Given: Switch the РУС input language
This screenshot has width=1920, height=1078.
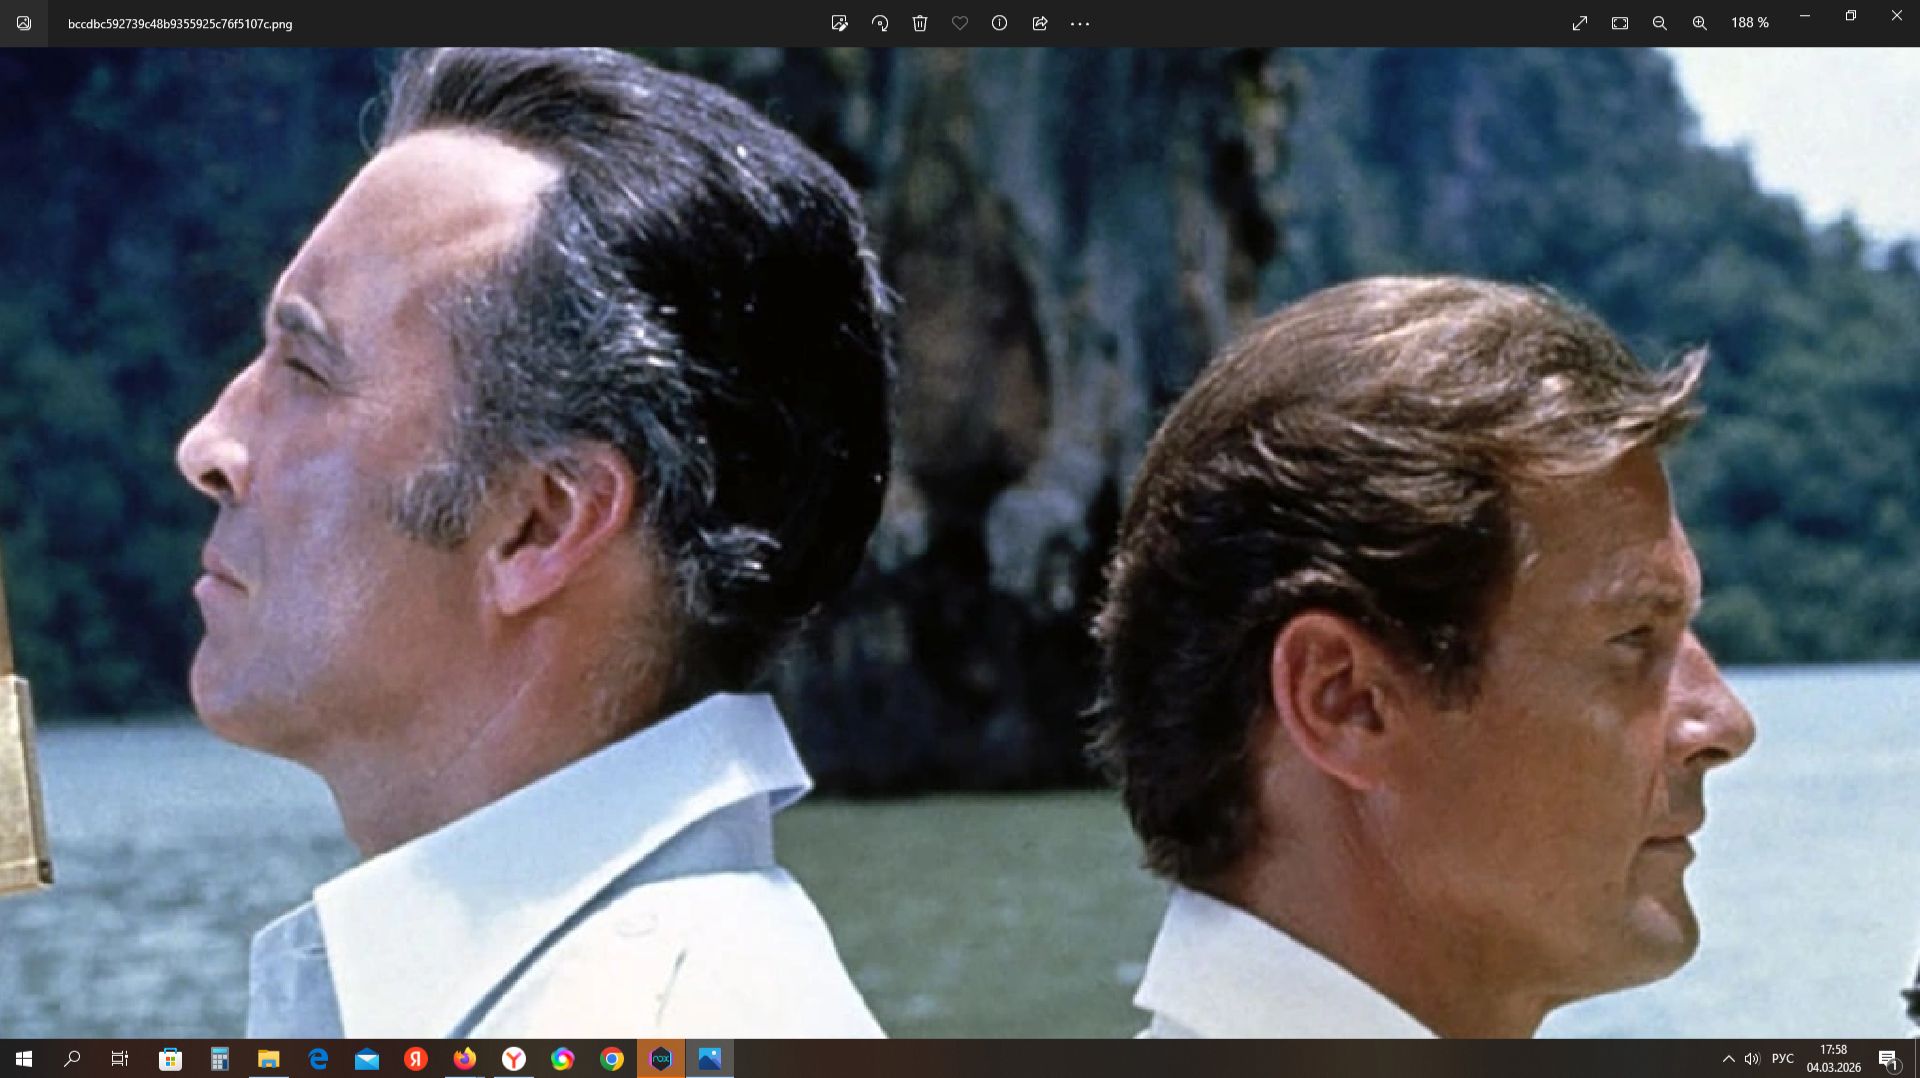Looking at the screenshot, I should click(1783, 1059).
